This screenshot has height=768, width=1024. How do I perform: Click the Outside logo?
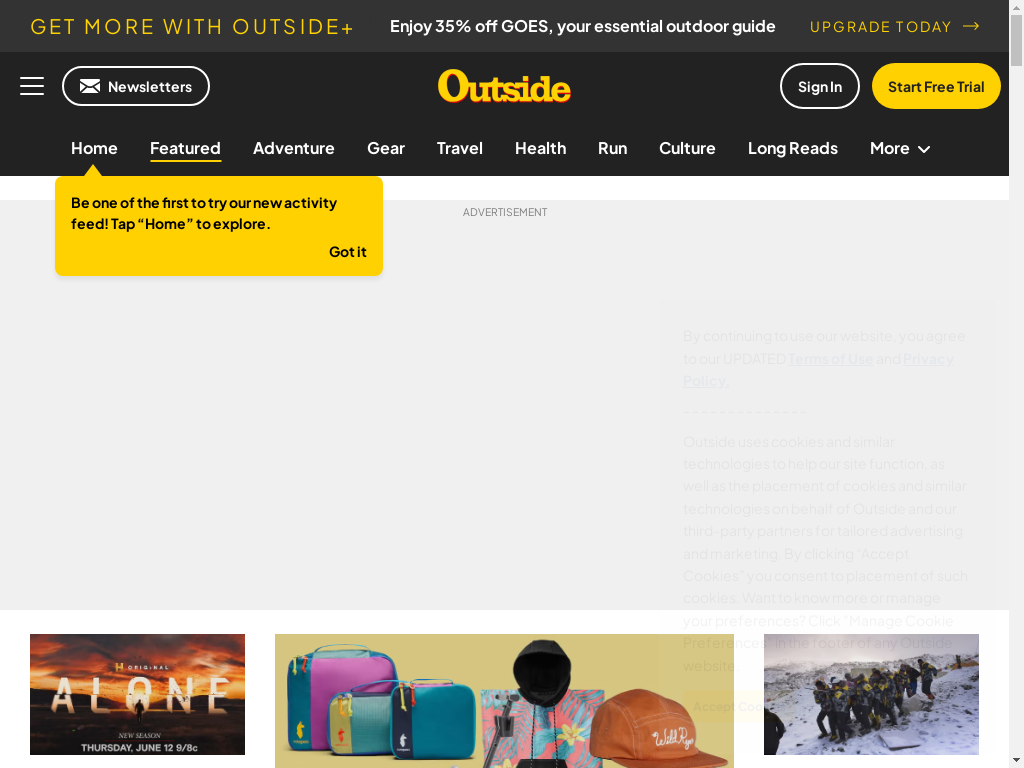[x=504, y=86]
